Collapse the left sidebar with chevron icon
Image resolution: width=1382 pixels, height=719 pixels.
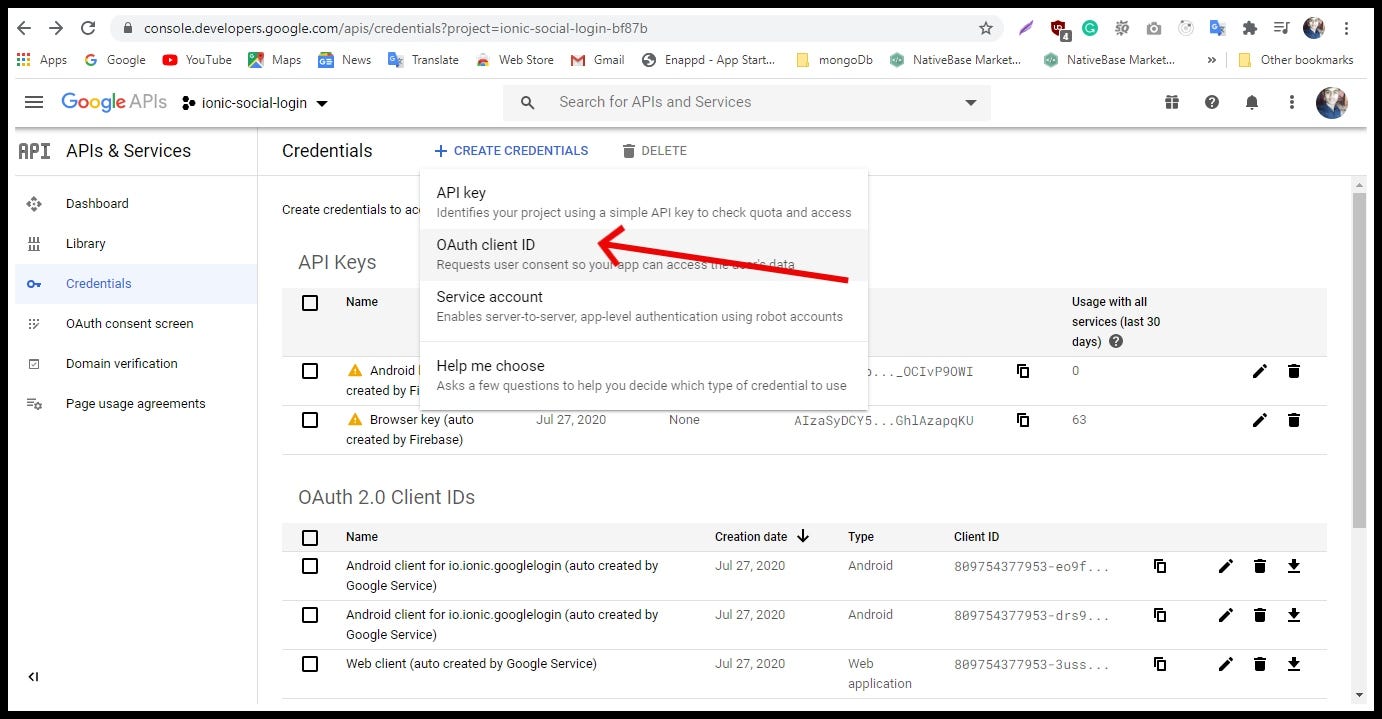(34, 677)
